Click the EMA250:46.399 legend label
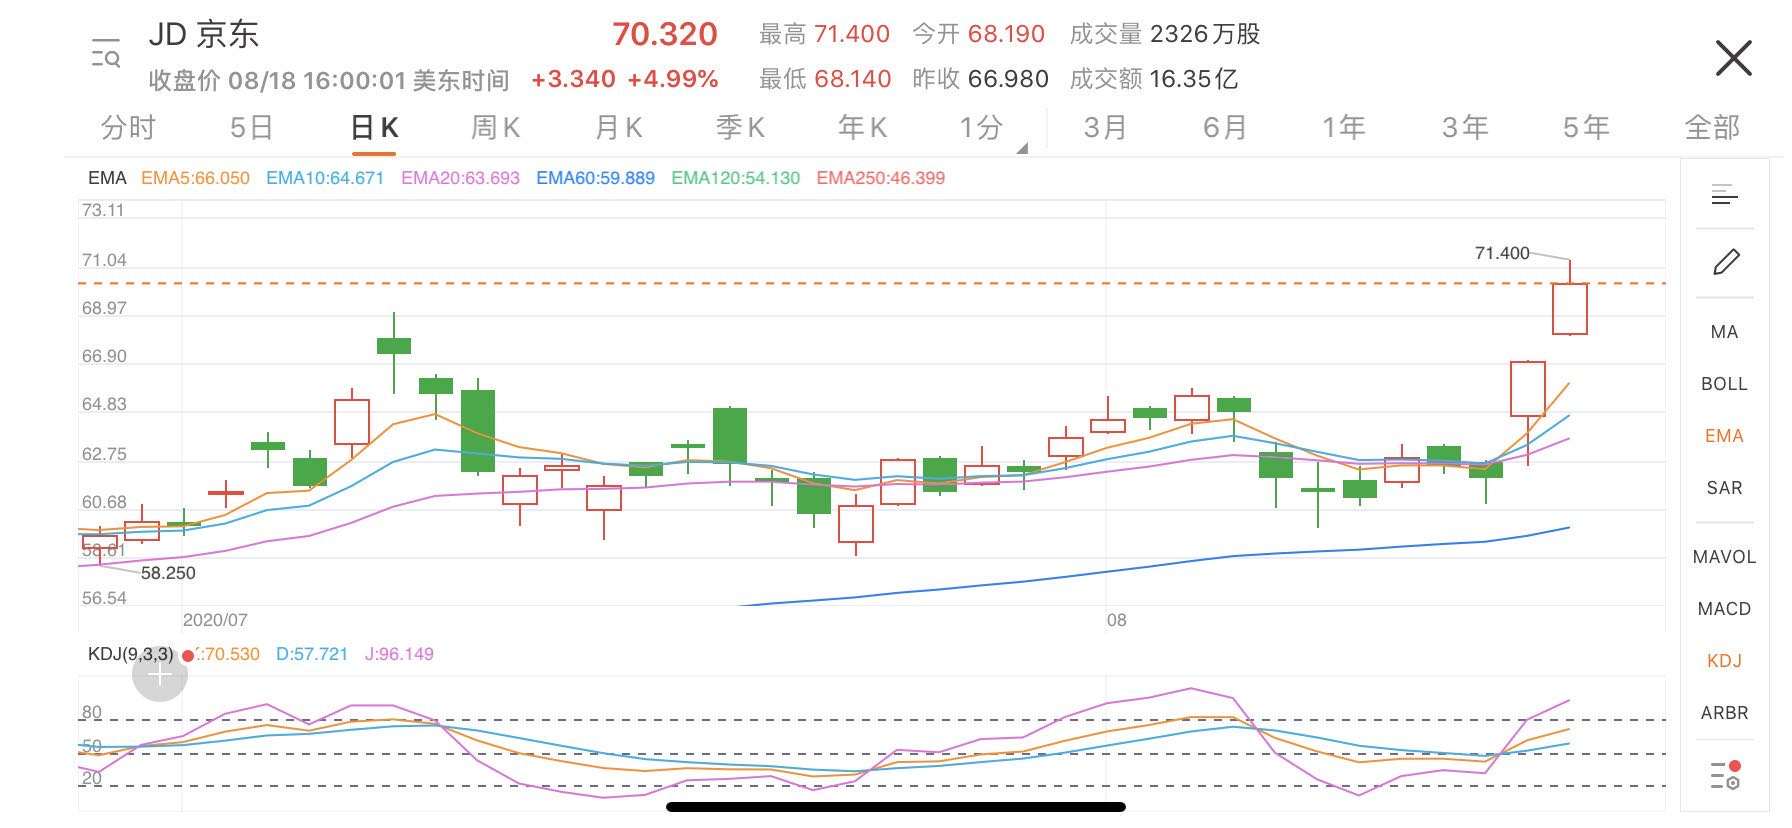 [x=880, y=178]
